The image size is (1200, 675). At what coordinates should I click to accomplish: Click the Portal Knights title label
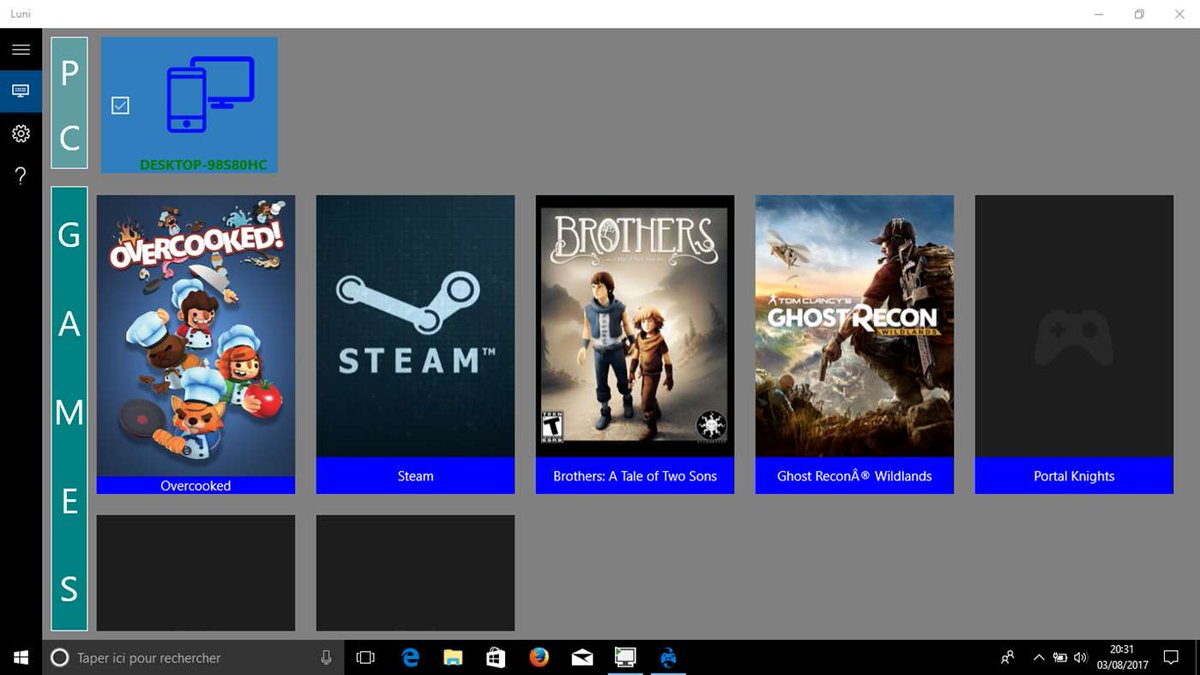click(1074, 476)
